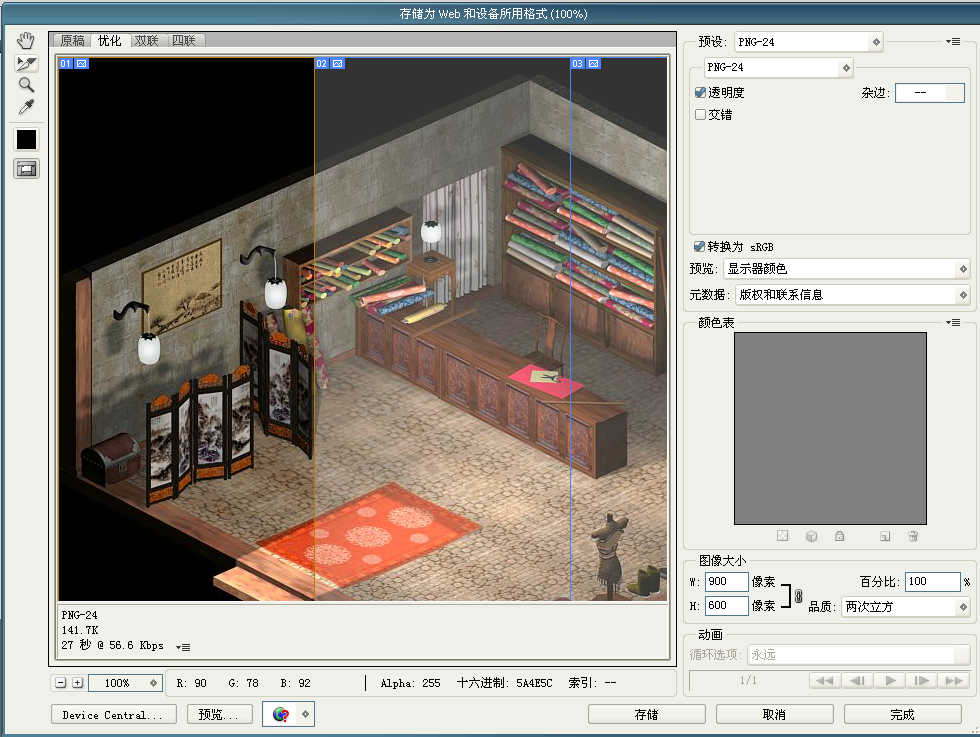
Task: Open the 100% zoom level dropdown
Action: [x=125, y=683]
